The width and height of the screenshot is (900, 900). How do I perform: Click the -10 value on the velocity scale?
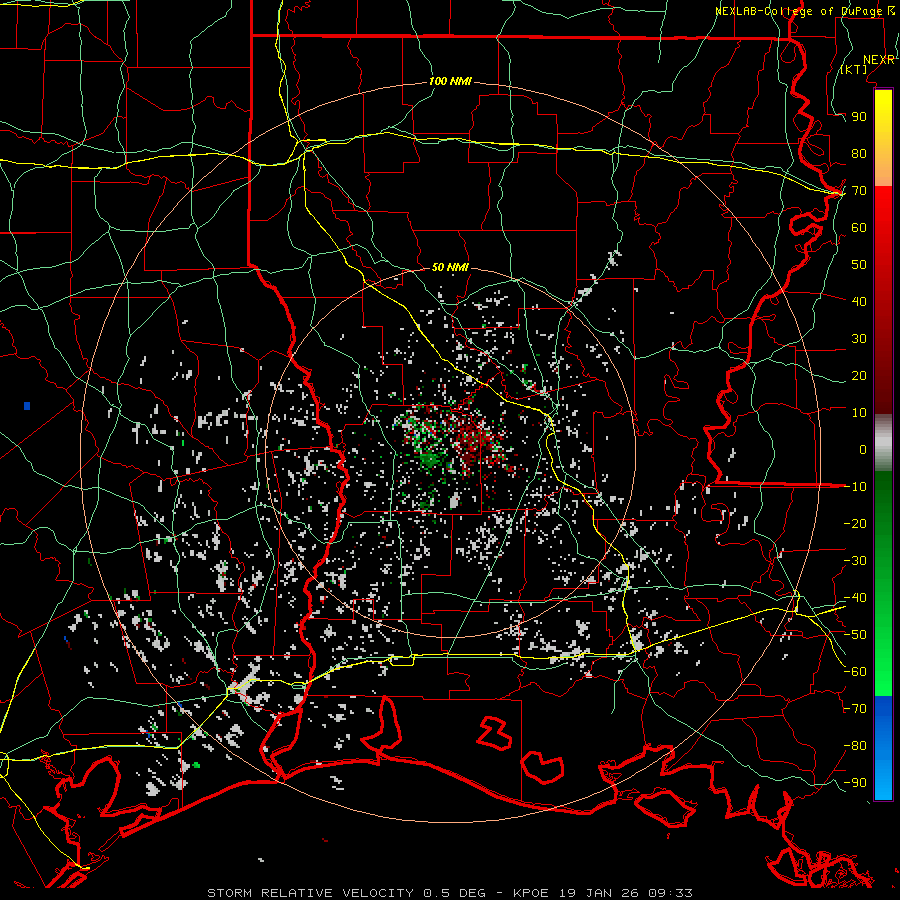855,487
